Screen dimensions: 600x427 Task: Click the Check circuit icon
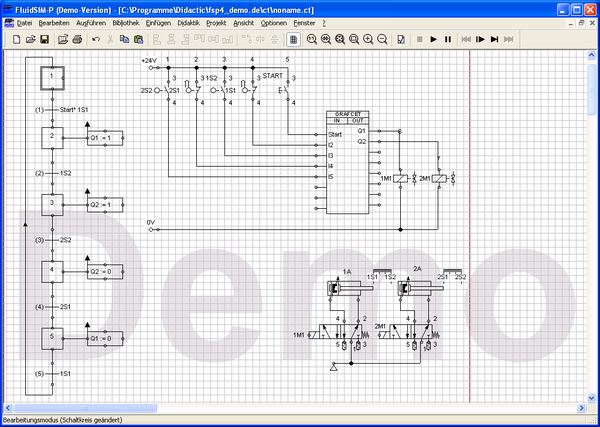[401, 39]
